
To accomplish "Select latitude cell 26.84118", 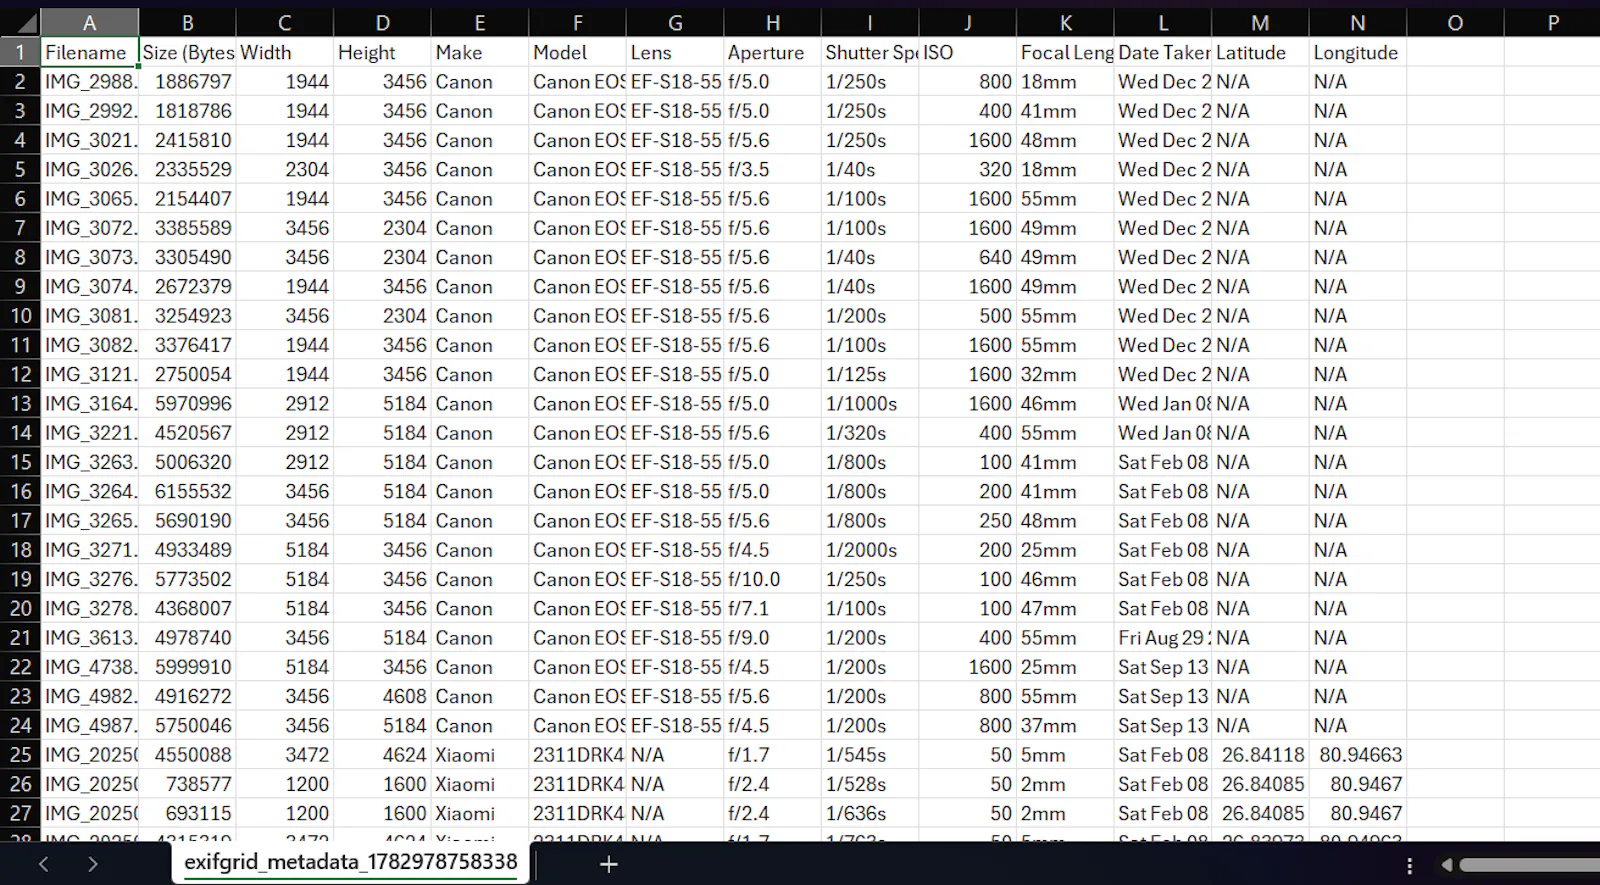I will coord(1260,754).
